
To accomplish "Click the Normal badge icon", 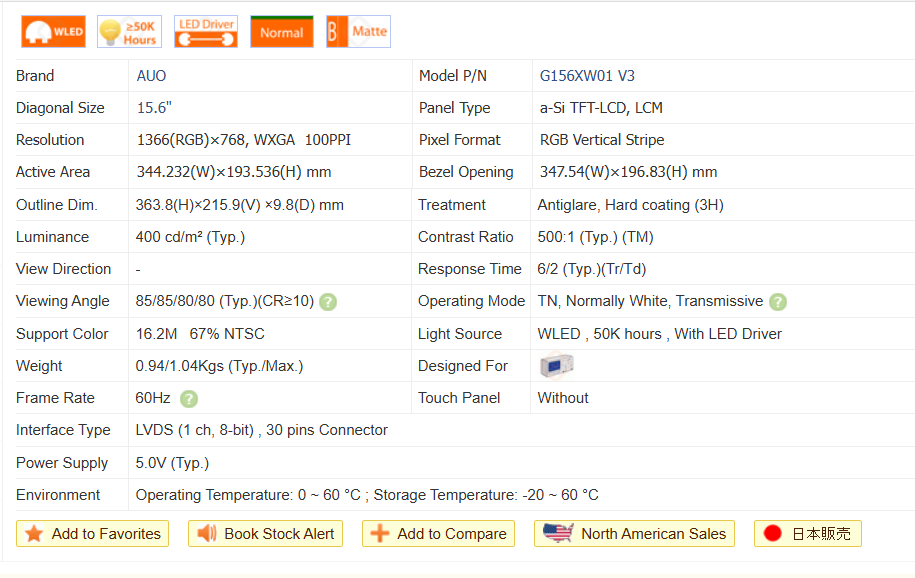I will 281,32.
